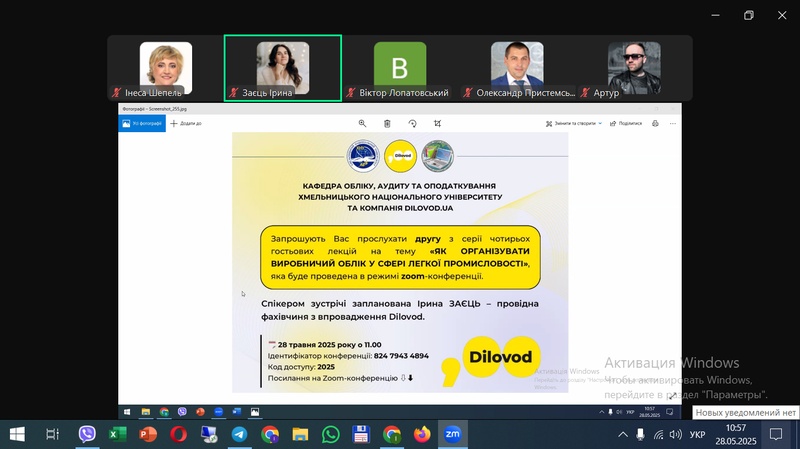Viewport: 800px width, 449px height.
Task: Select Інеса Шепель participant thumbnail
Action: point(166,68)
